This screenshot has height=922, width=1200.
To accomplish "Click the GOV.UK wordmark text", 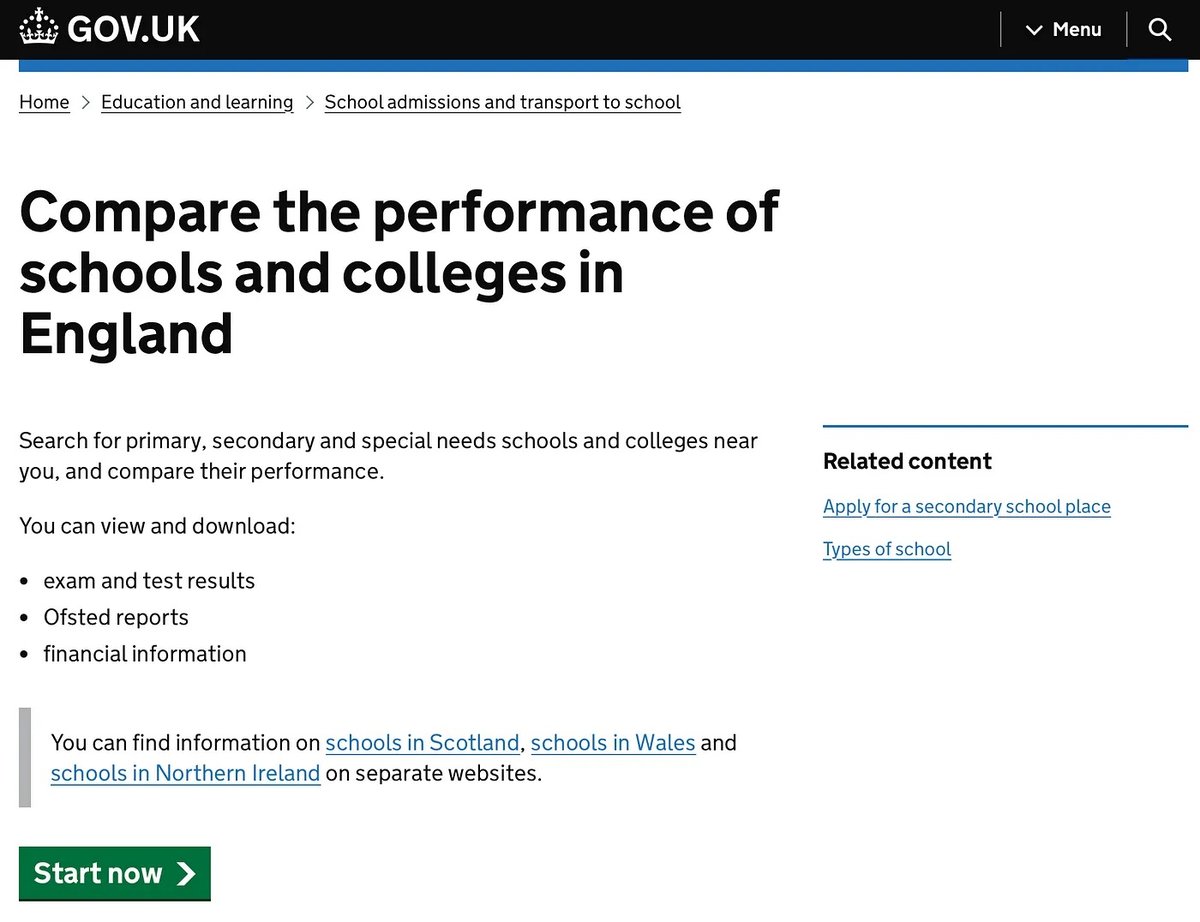I will [133, 29].
